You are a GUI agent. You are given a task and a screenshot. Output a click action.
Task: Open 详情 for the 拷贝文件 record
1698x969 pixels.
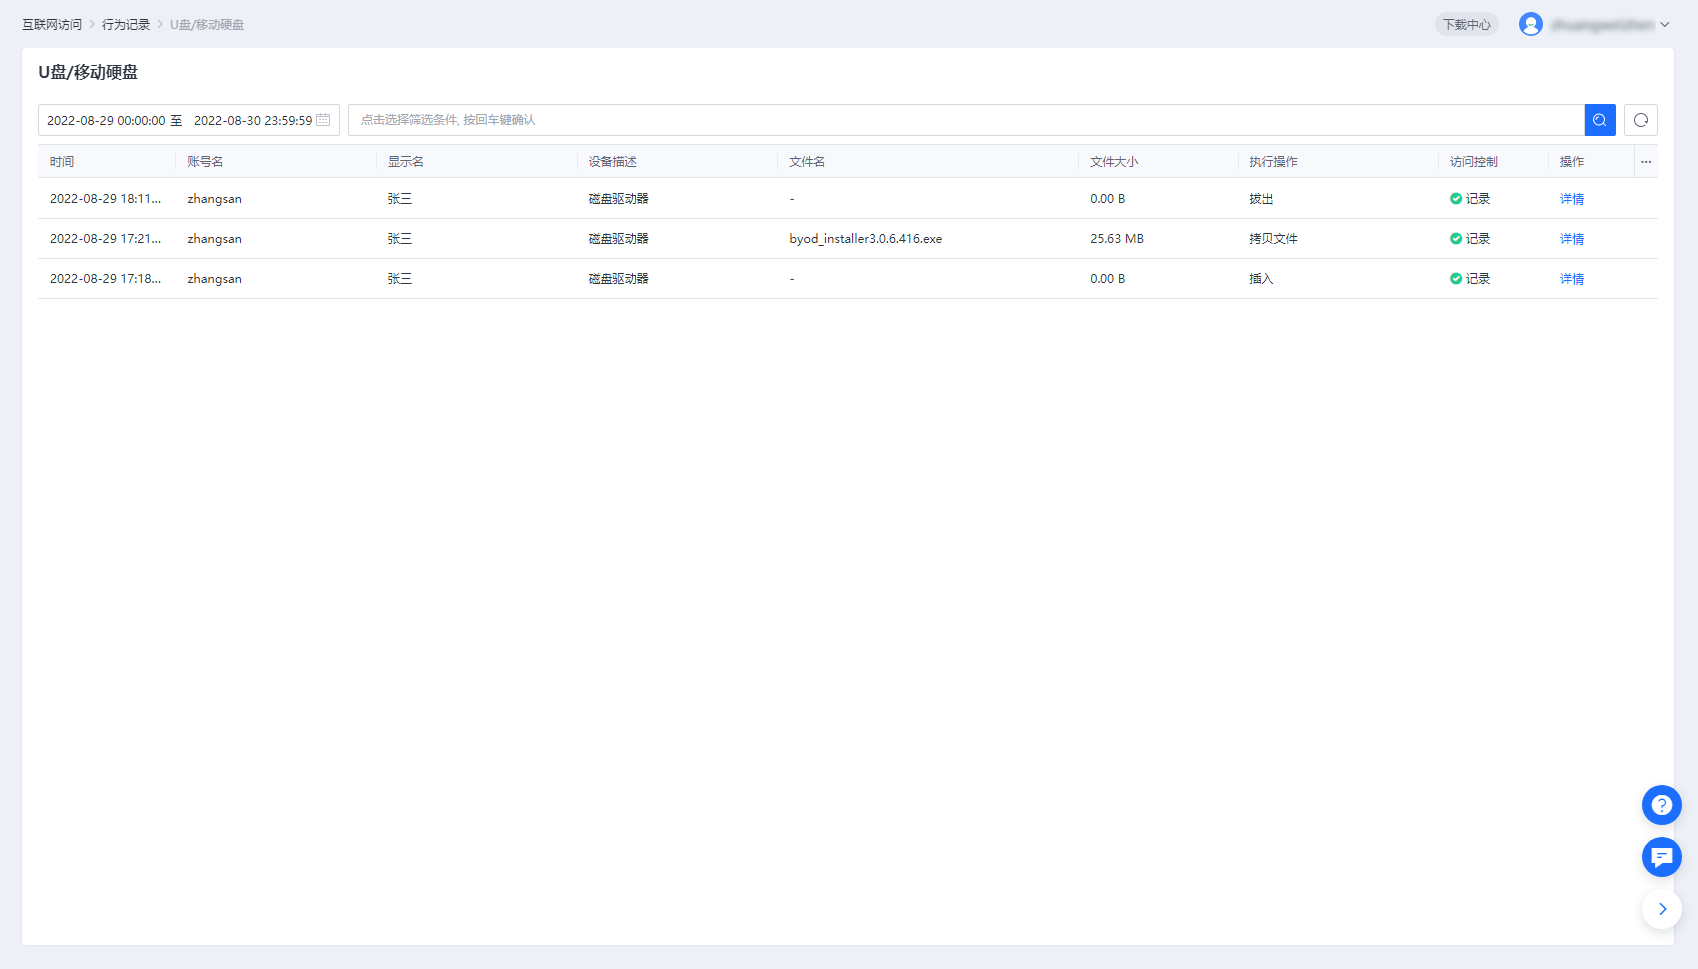(x=1572, y=239)
